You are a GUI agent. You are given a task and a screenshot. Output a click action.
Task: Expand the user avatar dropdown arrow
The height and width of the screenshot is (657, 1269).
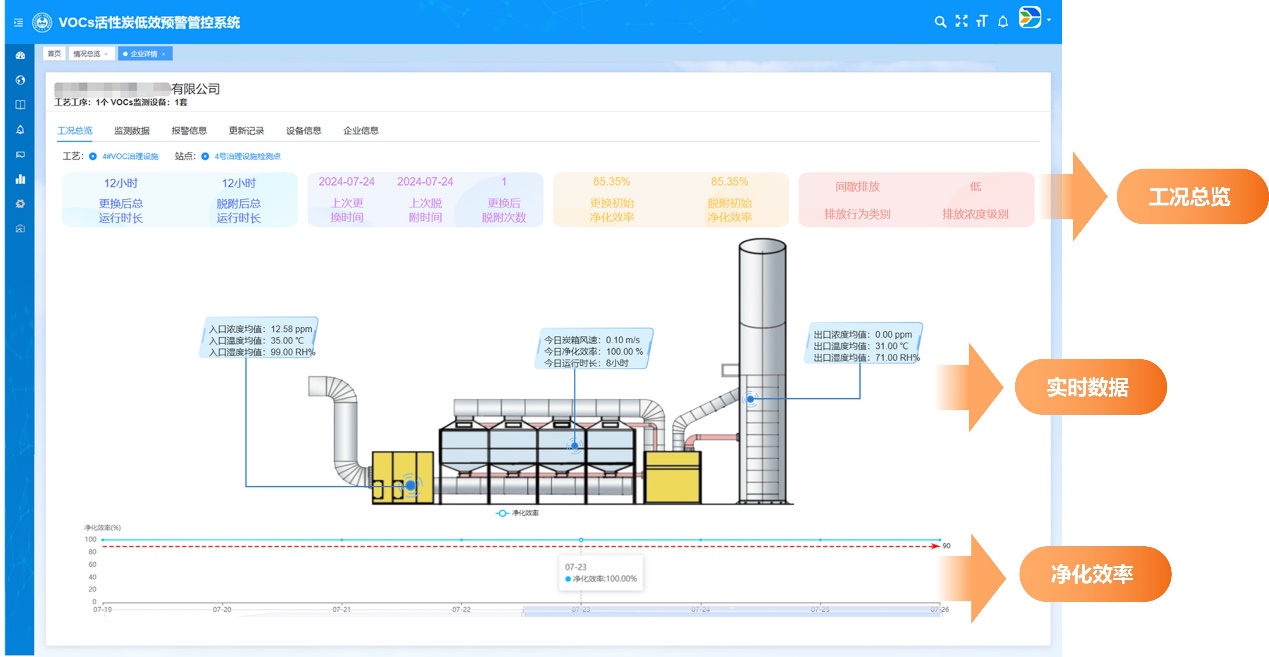1049,20
